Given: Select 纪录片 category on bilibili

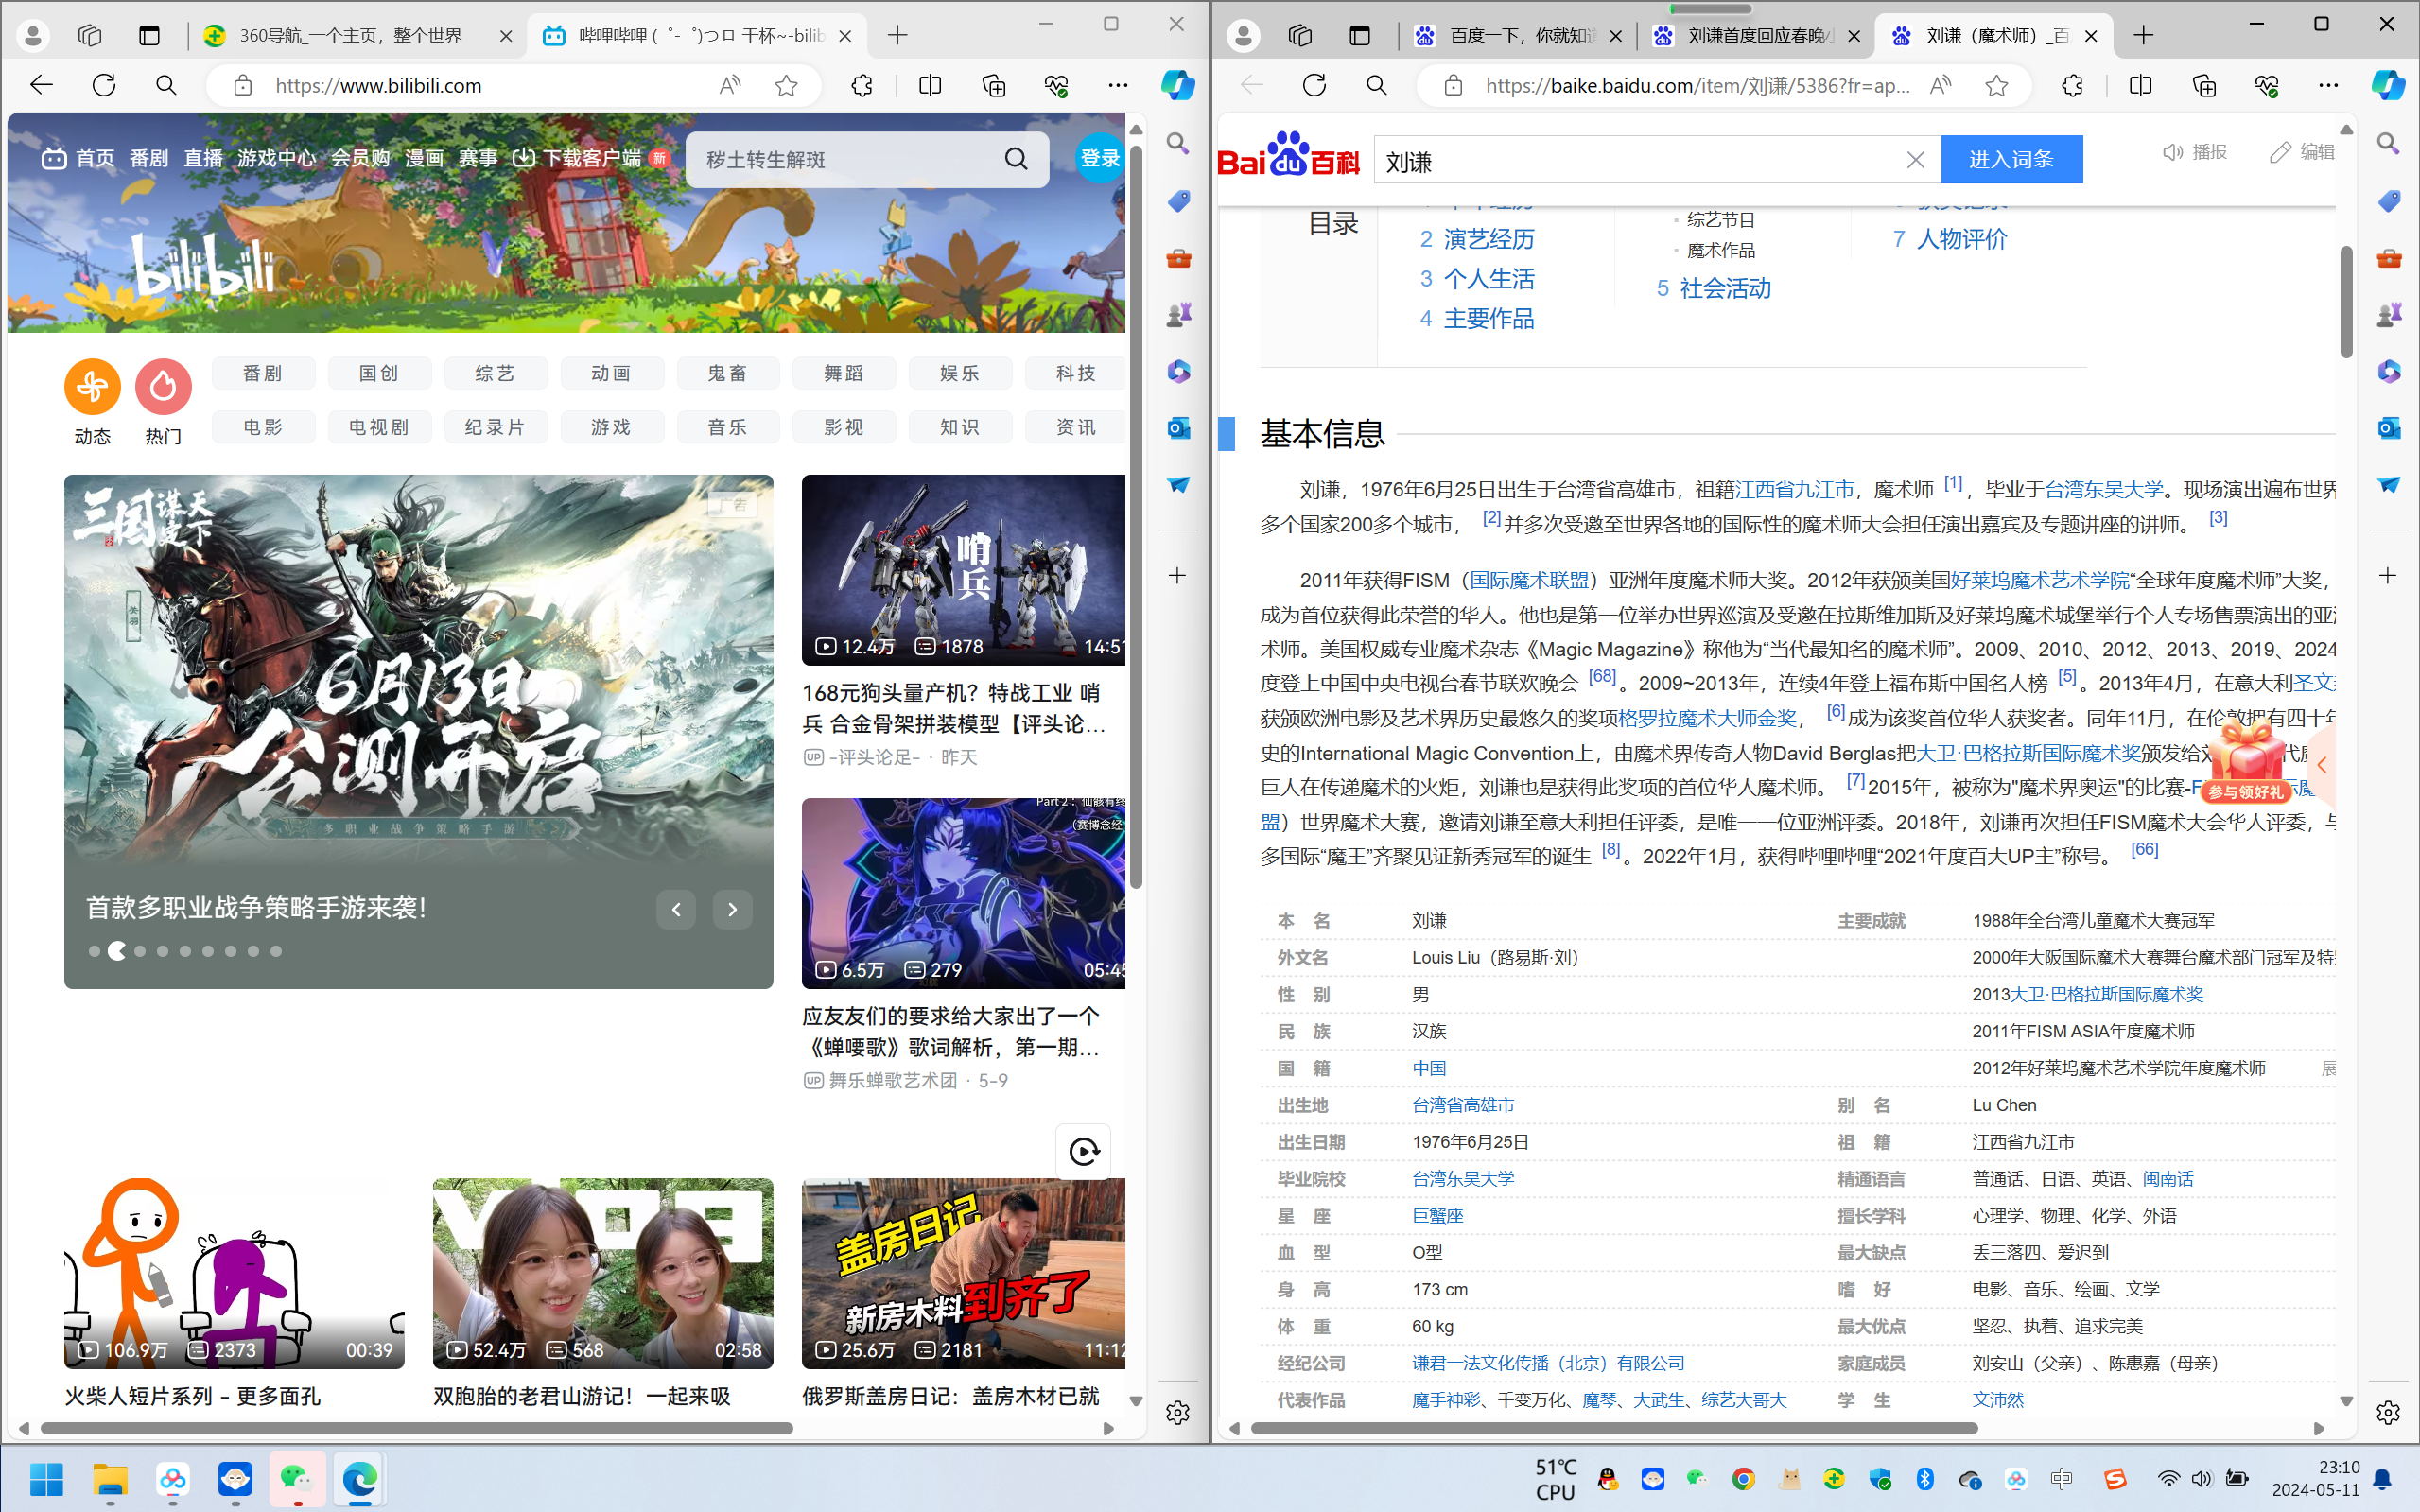Looking at the screenshot, I should (494, 427).
